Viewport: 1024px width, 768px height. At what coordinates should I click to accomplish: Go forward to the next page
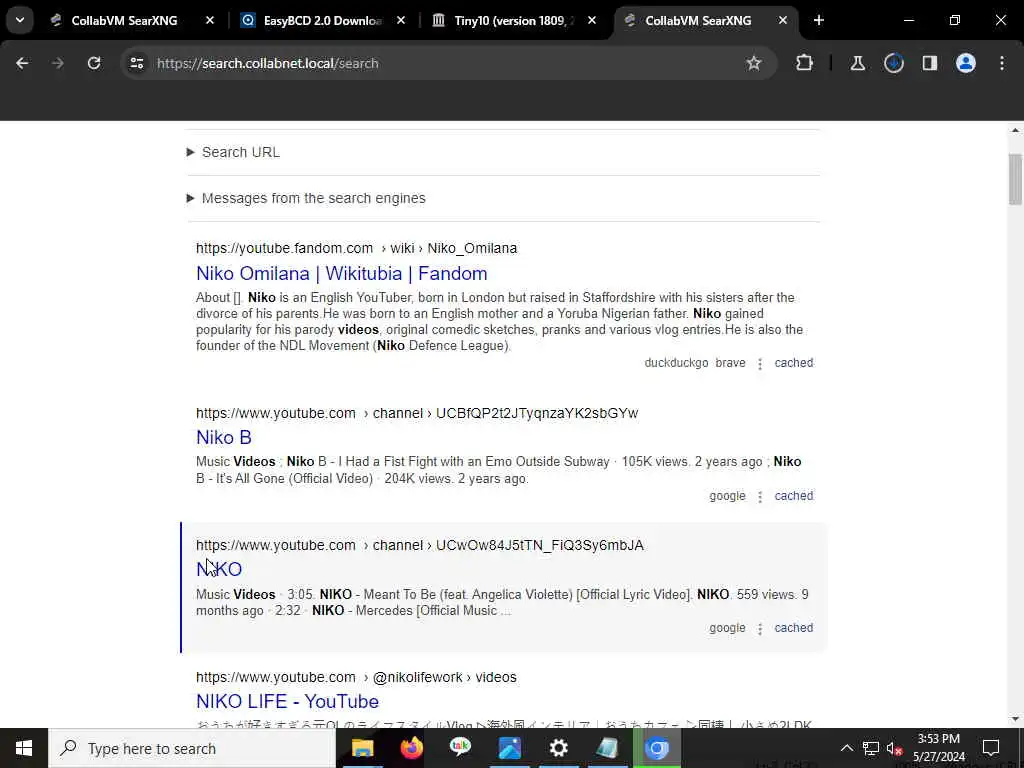[x=58, y=63]
